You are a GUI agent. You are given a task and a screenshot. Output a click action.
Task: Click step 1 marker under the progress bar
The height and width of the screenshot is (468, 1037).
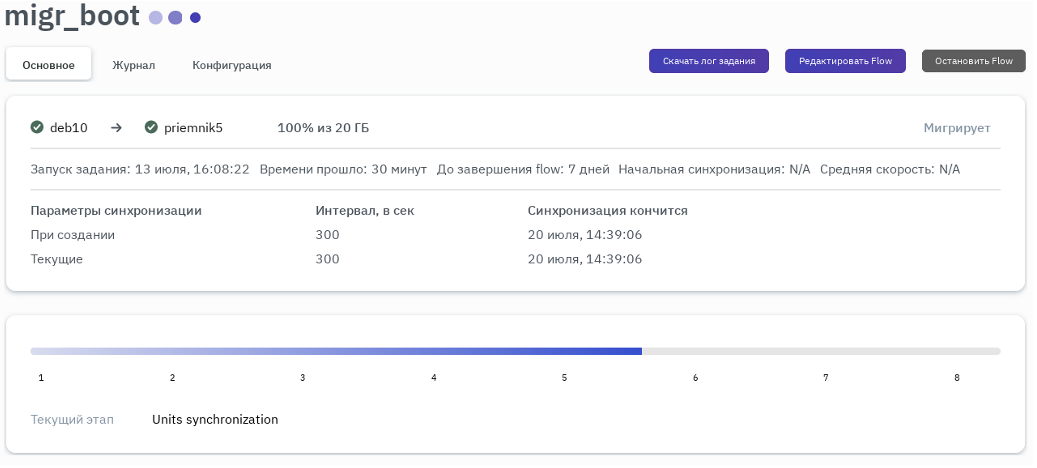tap(41, 378)
